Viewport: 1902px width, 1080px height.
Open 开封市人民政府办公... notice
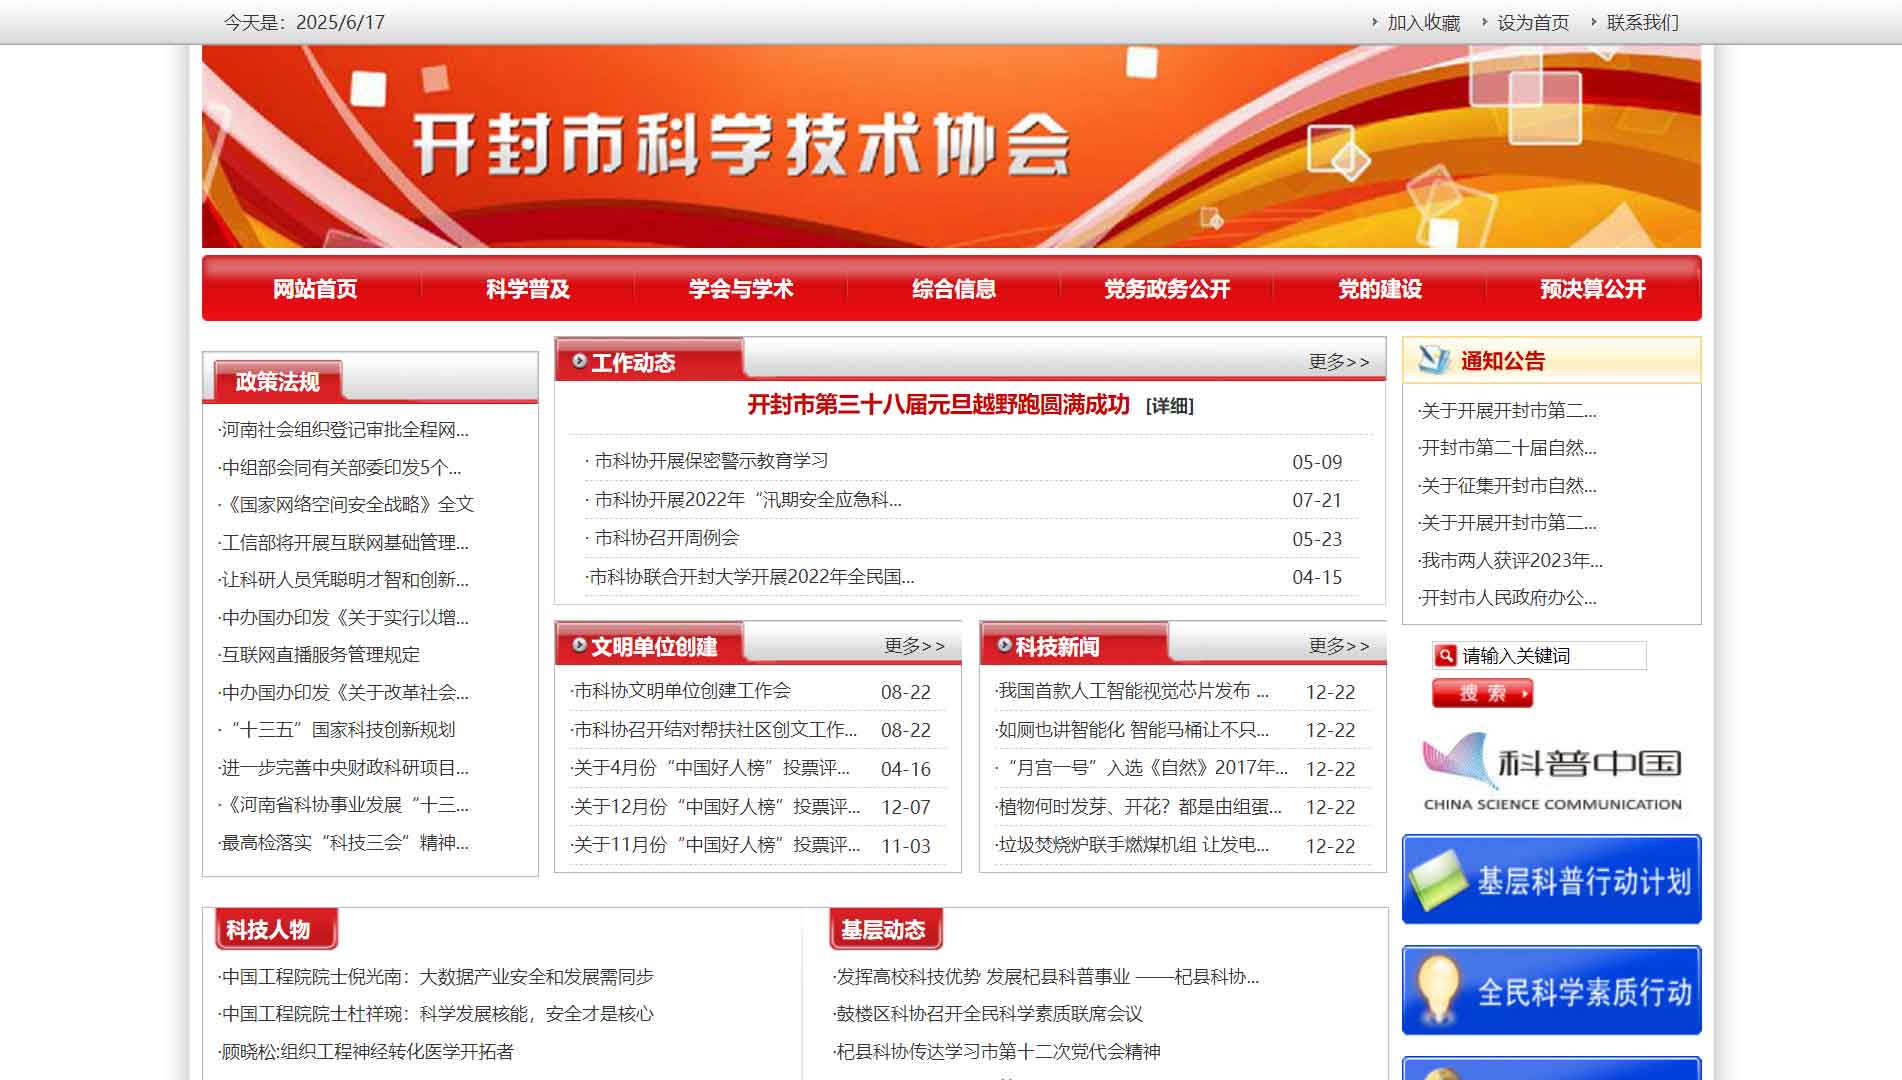[1508, 598]
